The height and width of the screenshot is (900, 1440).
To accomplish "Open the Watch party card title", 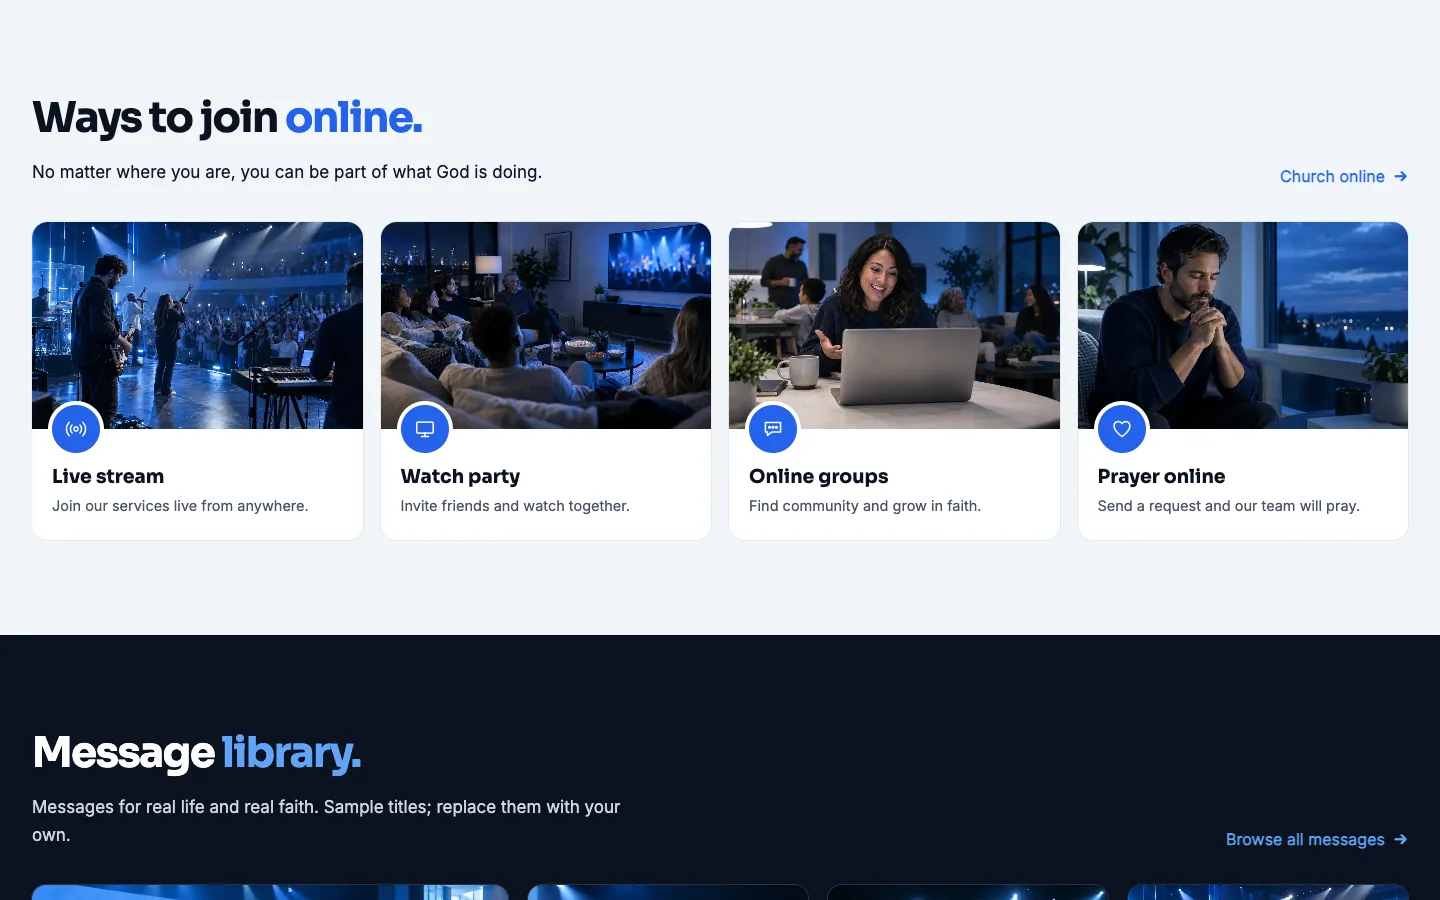I will pyautogui.click(x=460, y=477).
